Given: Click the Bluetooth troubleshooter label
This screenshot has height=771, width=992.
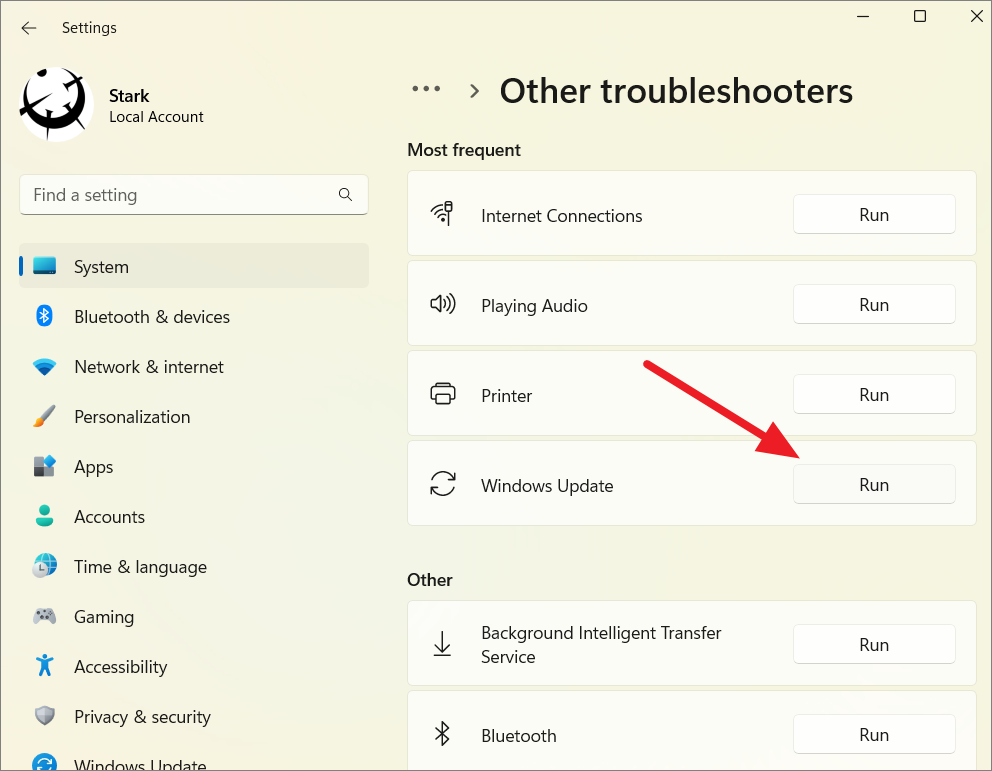Looking at the screenshot, I should coord(518,736).
